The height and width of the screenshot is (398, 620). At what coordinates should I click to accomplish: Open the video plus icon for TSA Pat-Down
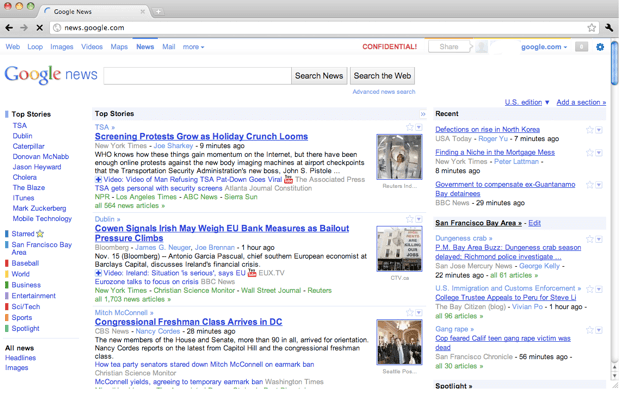coord(98,180)
